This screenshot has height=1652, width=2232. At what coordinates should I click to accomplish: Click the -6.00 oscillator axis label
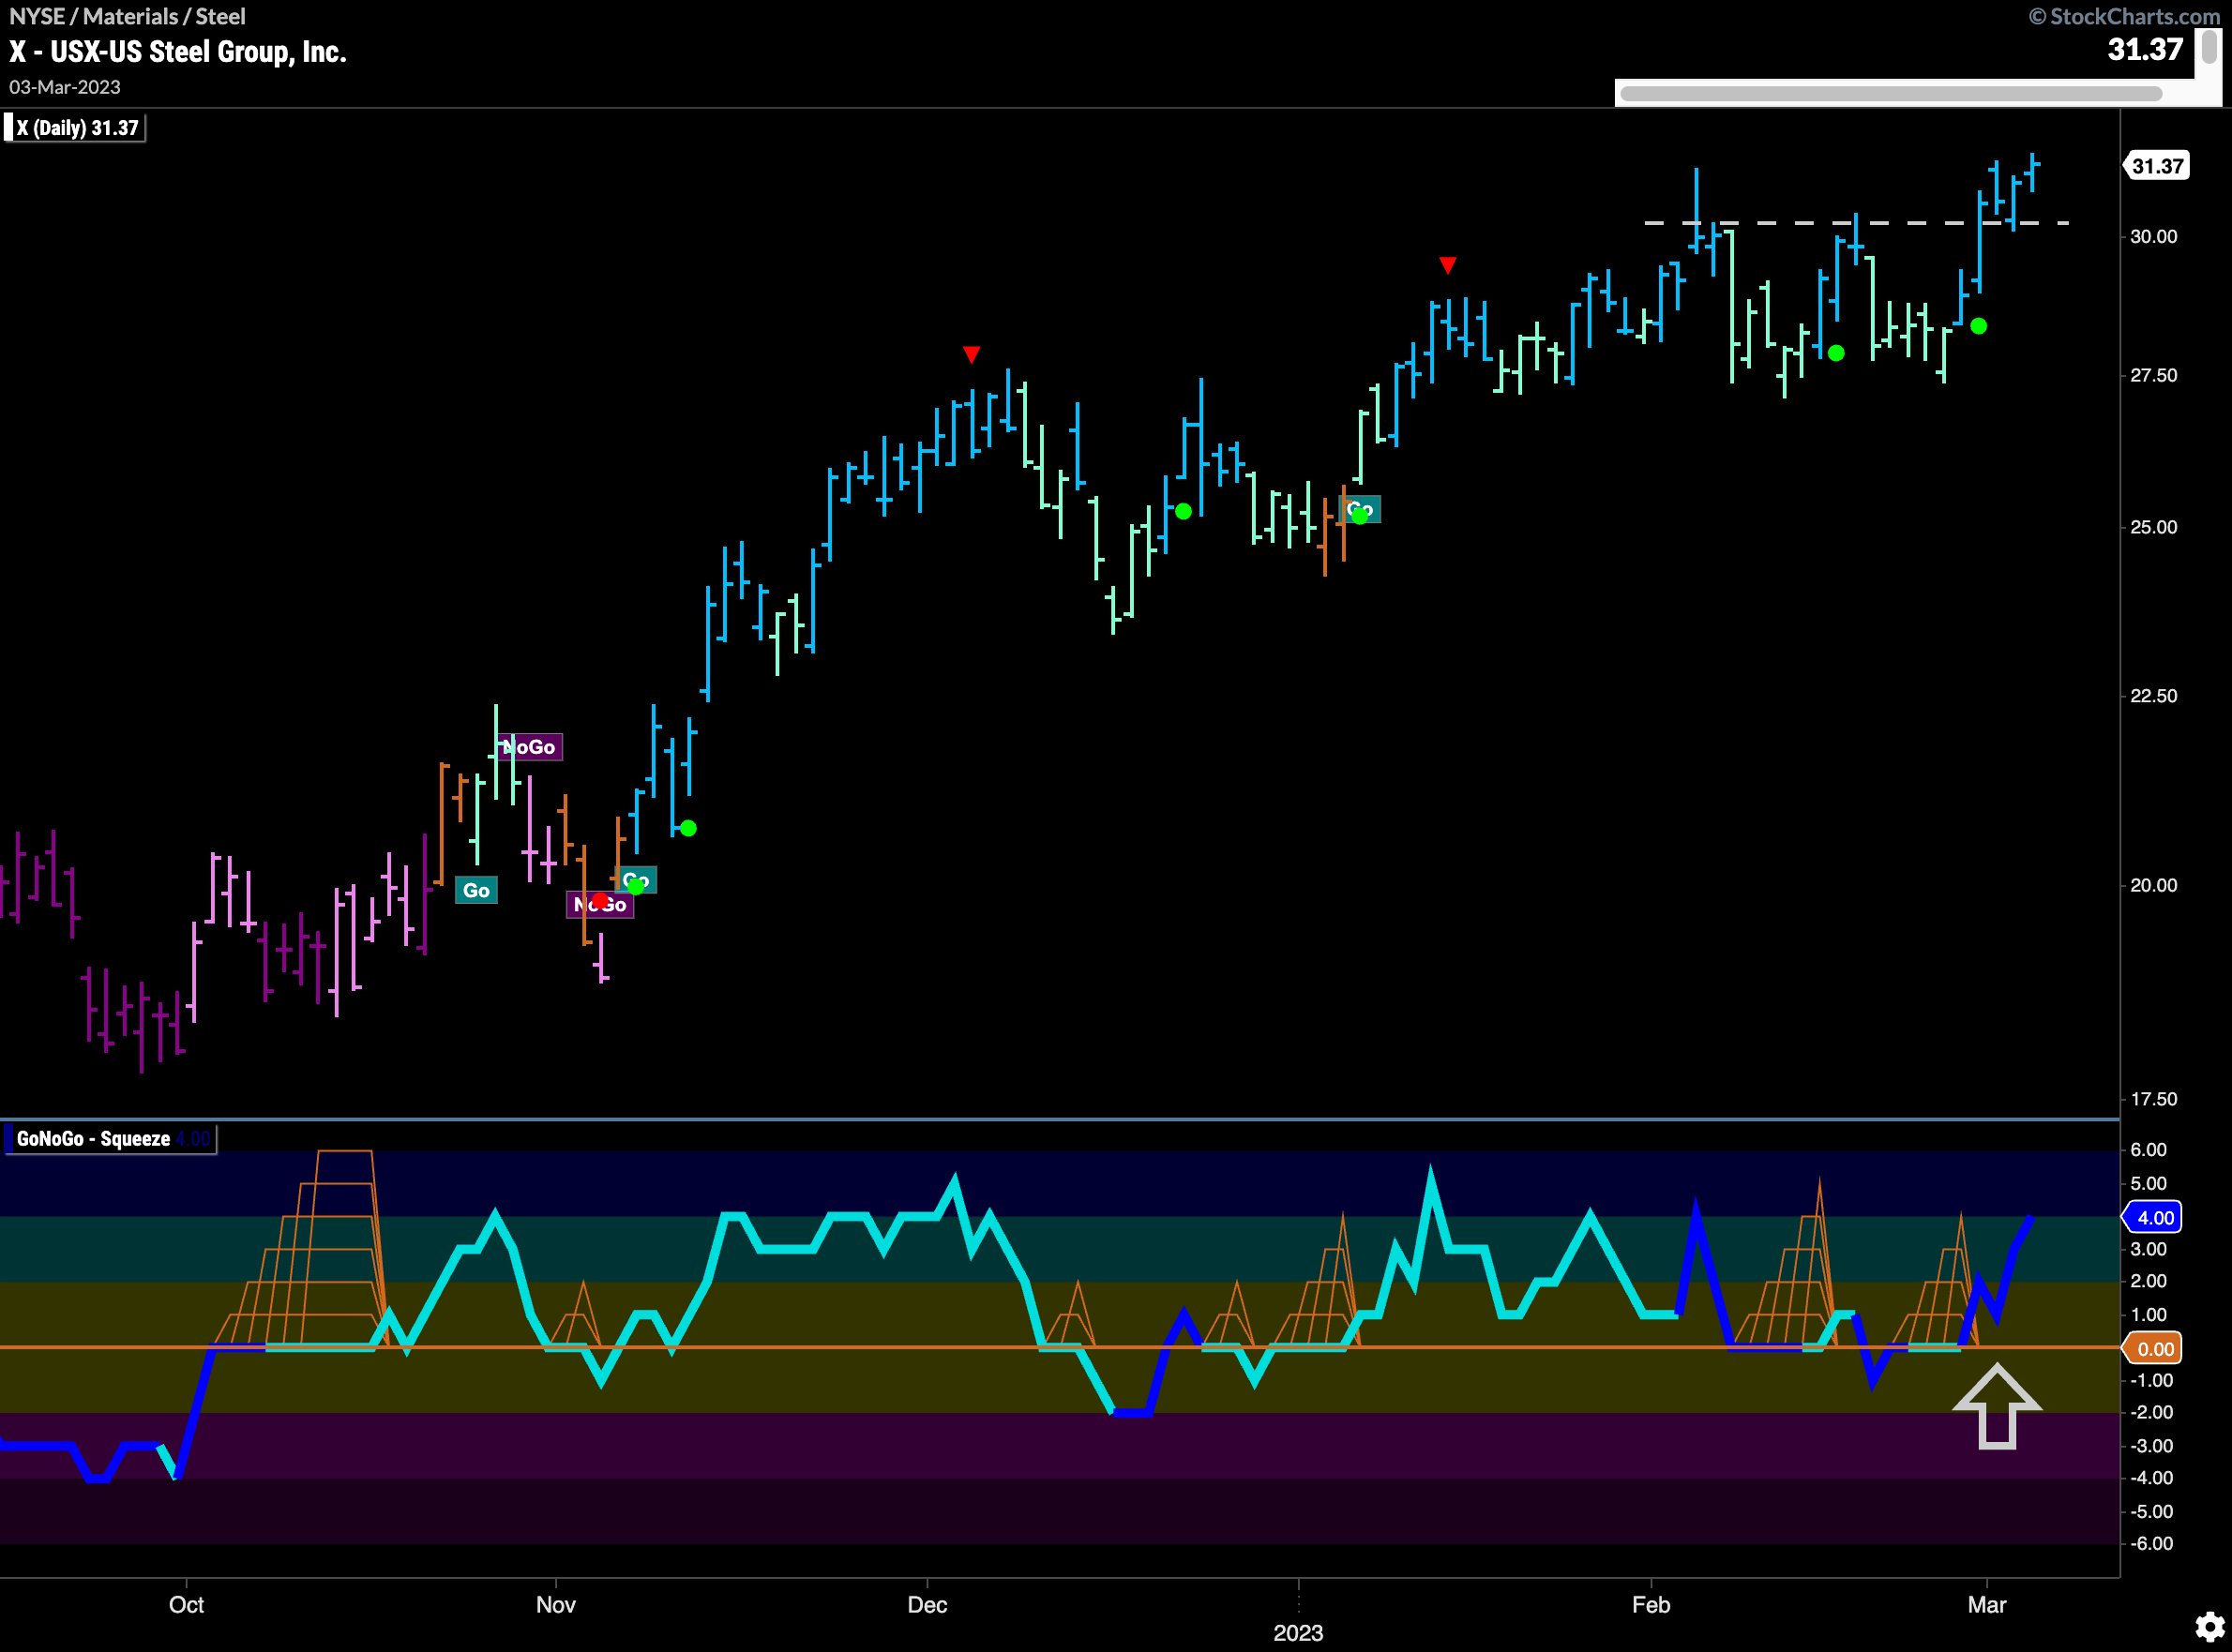pos(2151,1544)
